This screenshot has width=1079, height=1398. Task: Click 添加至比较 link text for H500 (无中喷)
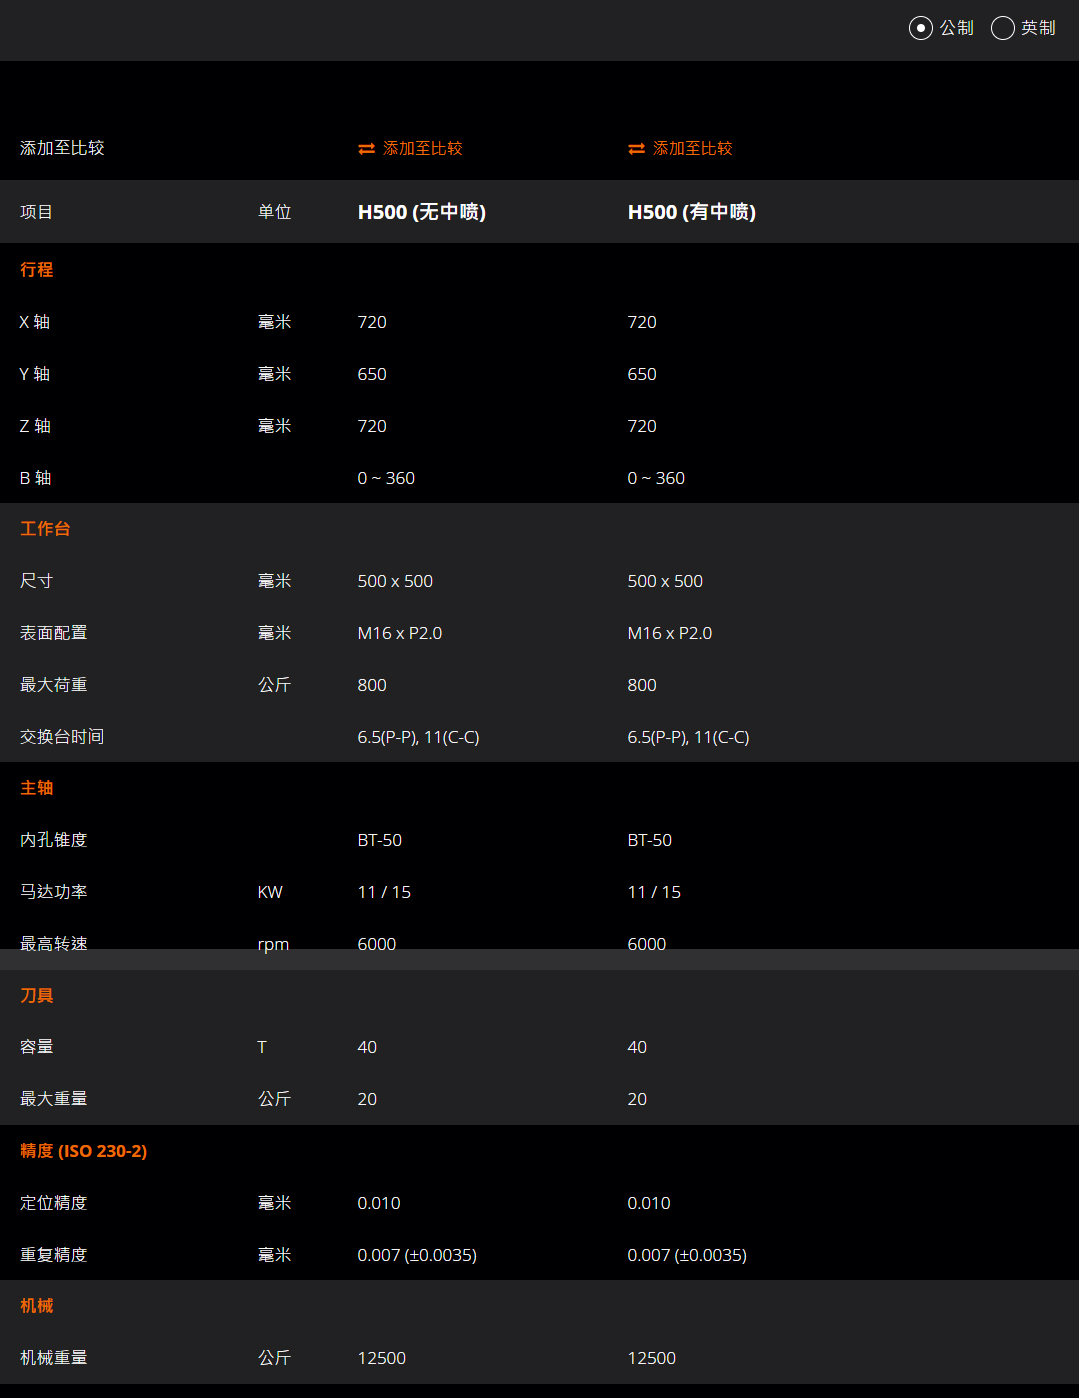pyautogui.click(x=422, y=149)
